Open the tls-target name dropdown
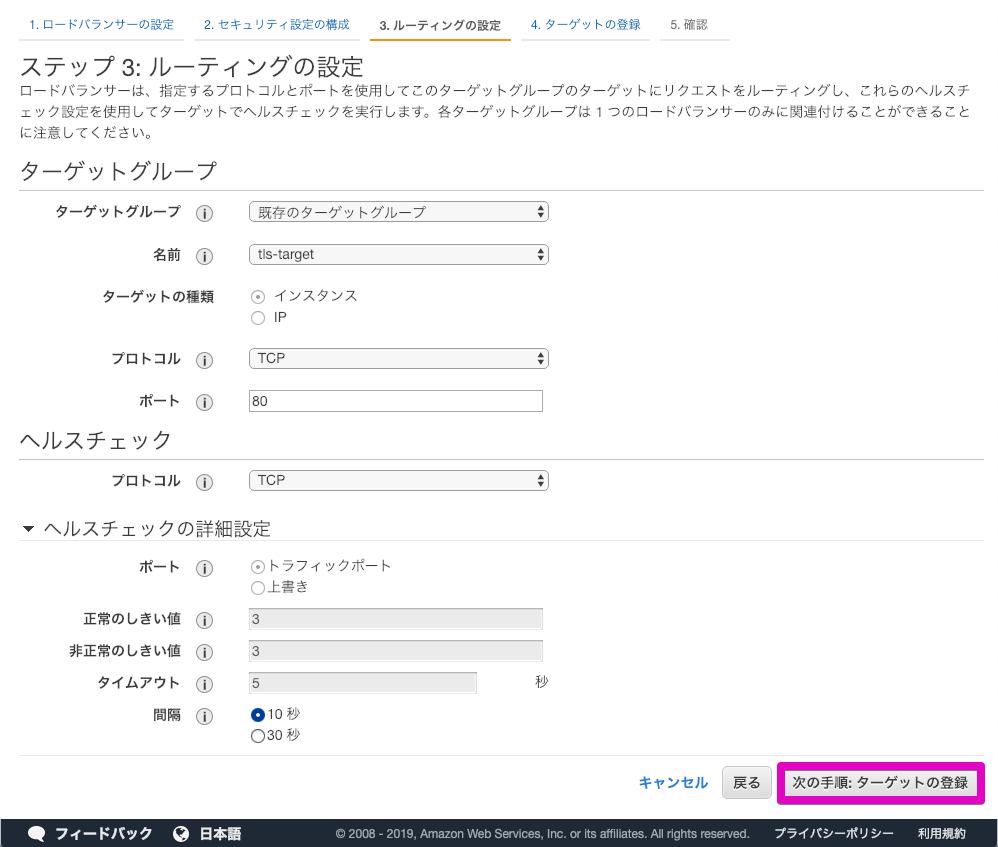 pyautogui.click(x=398, y=255)
